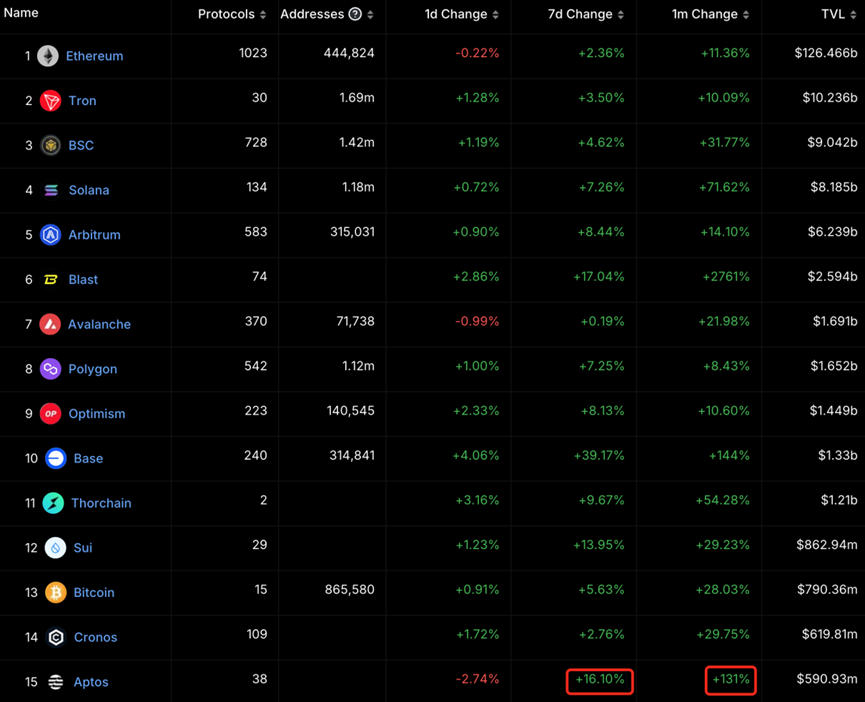The width and height of the screenshot is (865, 702).
Task: Open the Cronos chain link
Action: tap(95, 637)
